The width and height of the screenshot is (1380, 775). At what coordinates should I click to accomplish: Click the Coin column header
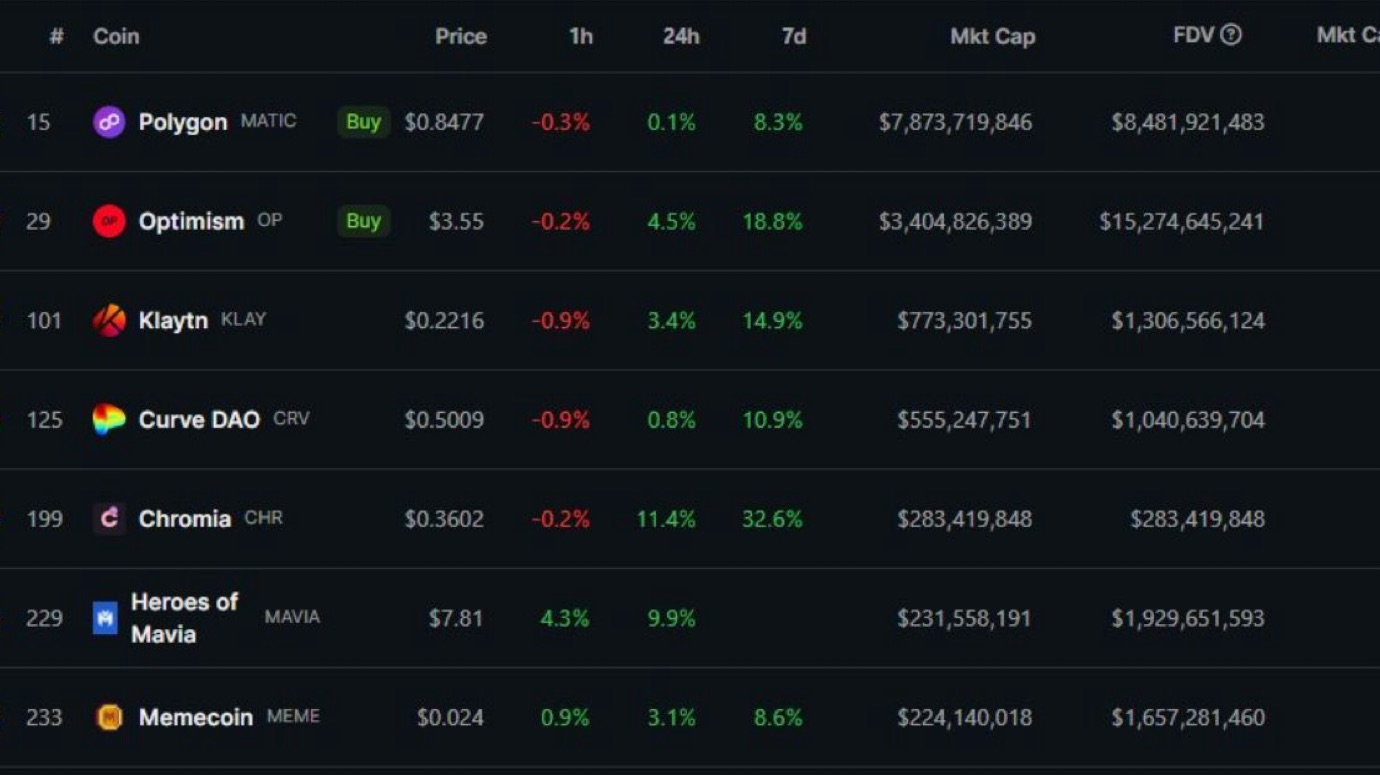tap(116, 36)
